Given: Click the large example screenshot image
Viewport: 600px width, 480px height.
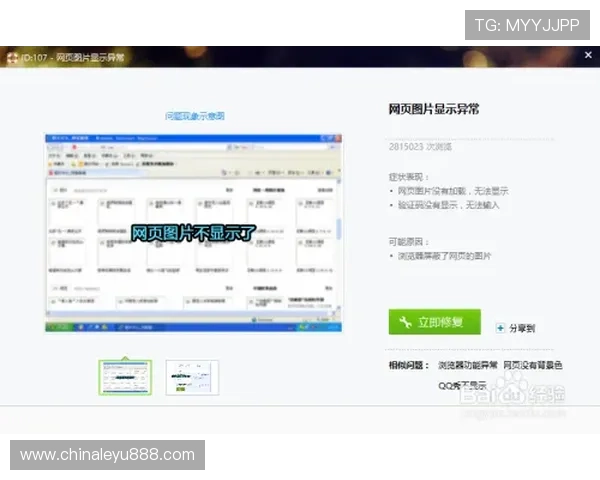Looking at the screenshot, I should coord(193,233).
